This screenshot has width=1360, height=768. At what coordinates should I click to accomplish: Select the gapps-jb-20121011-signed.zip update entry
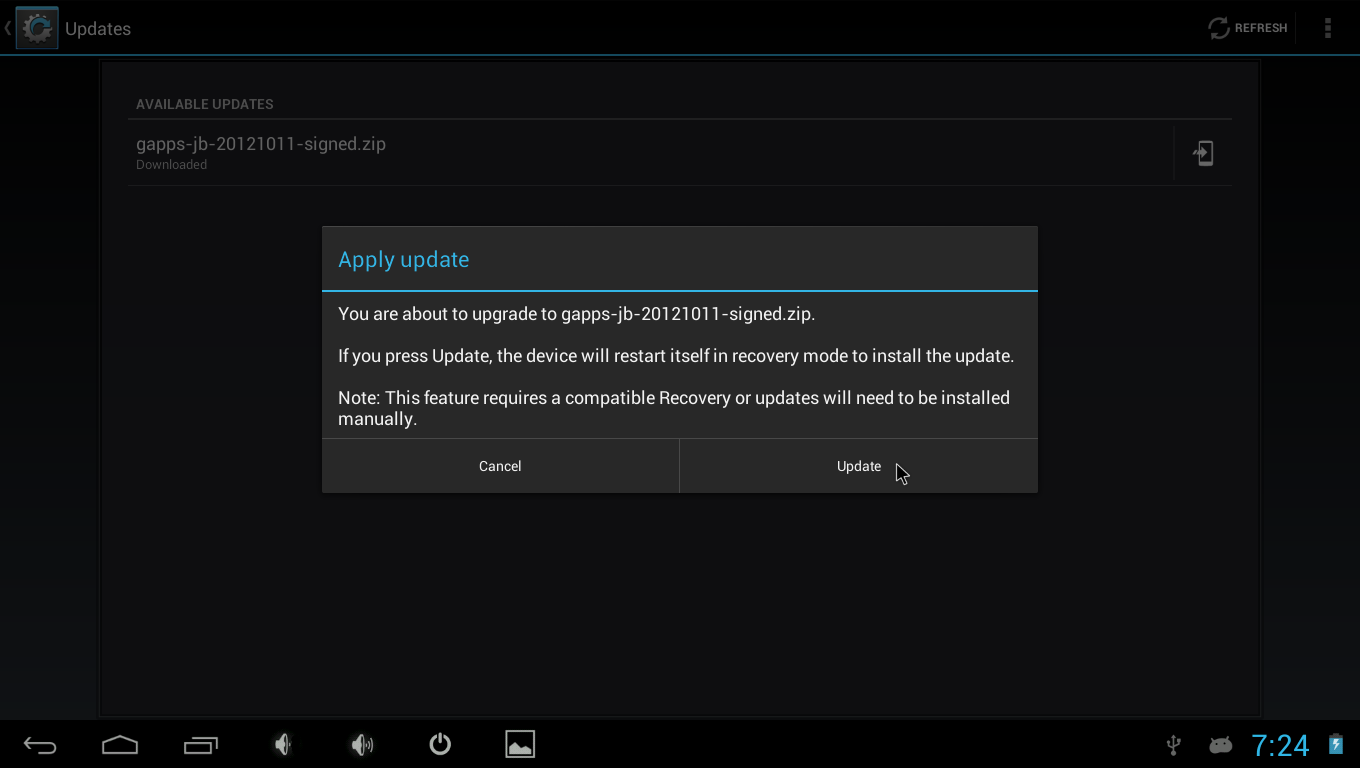(650, 153)
